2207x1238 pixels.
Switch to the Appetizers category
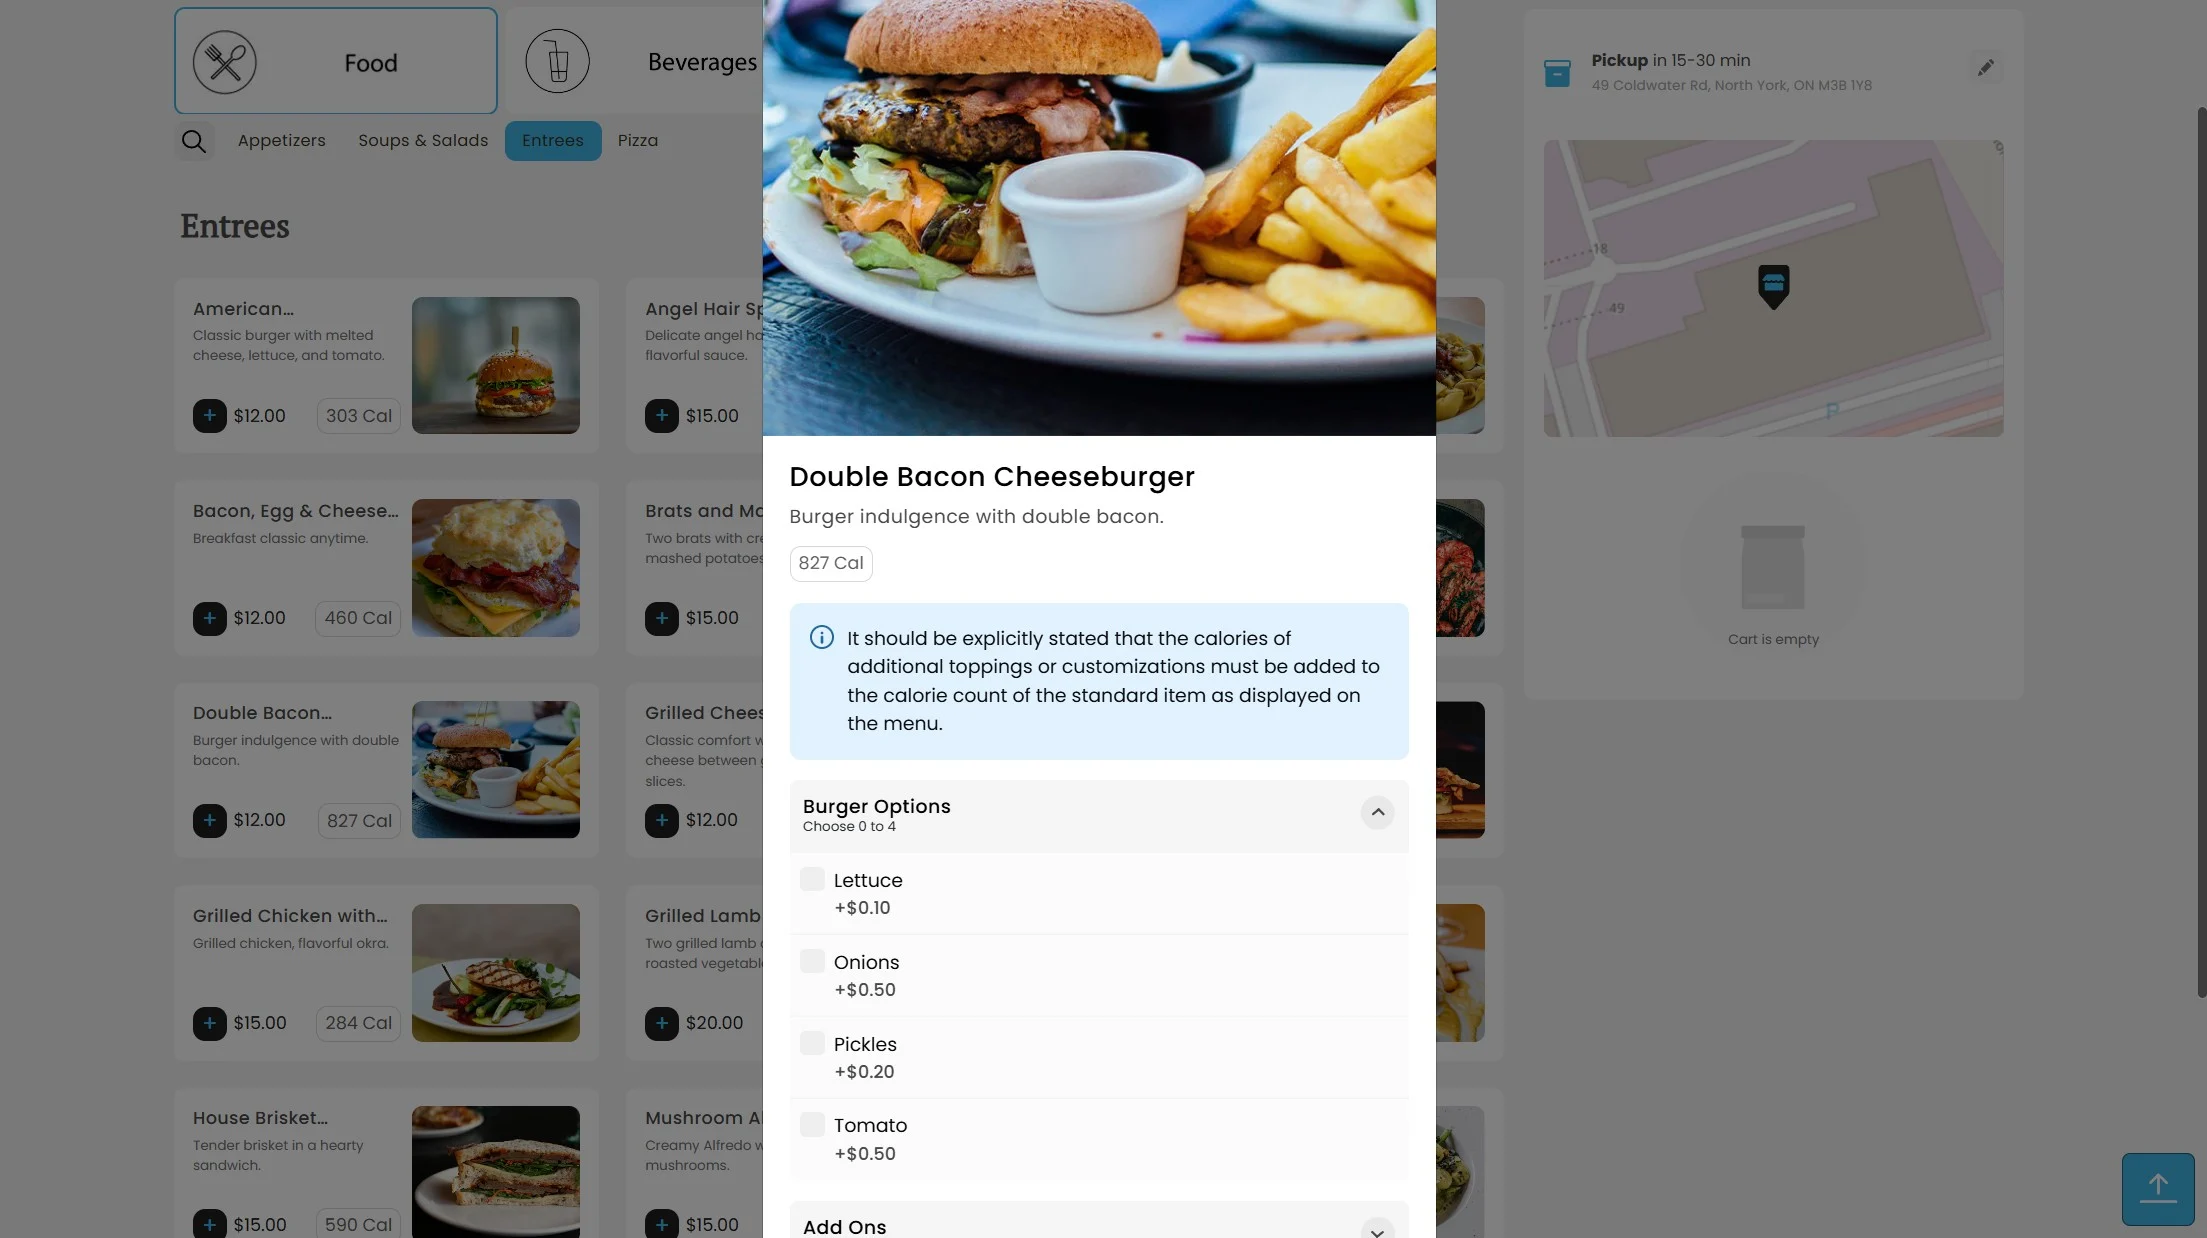tap(282, 141)
